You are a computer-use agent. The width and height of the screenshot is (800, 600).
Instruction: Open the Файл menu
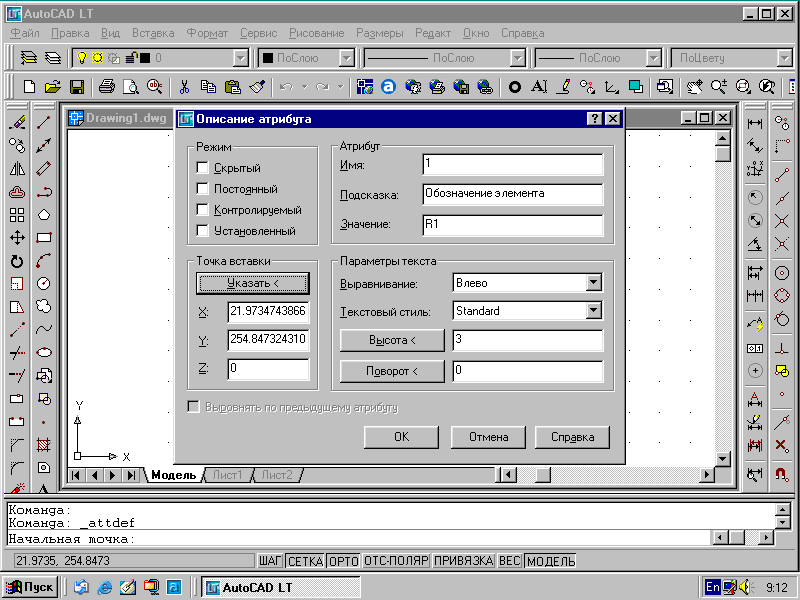pos(25,33)
